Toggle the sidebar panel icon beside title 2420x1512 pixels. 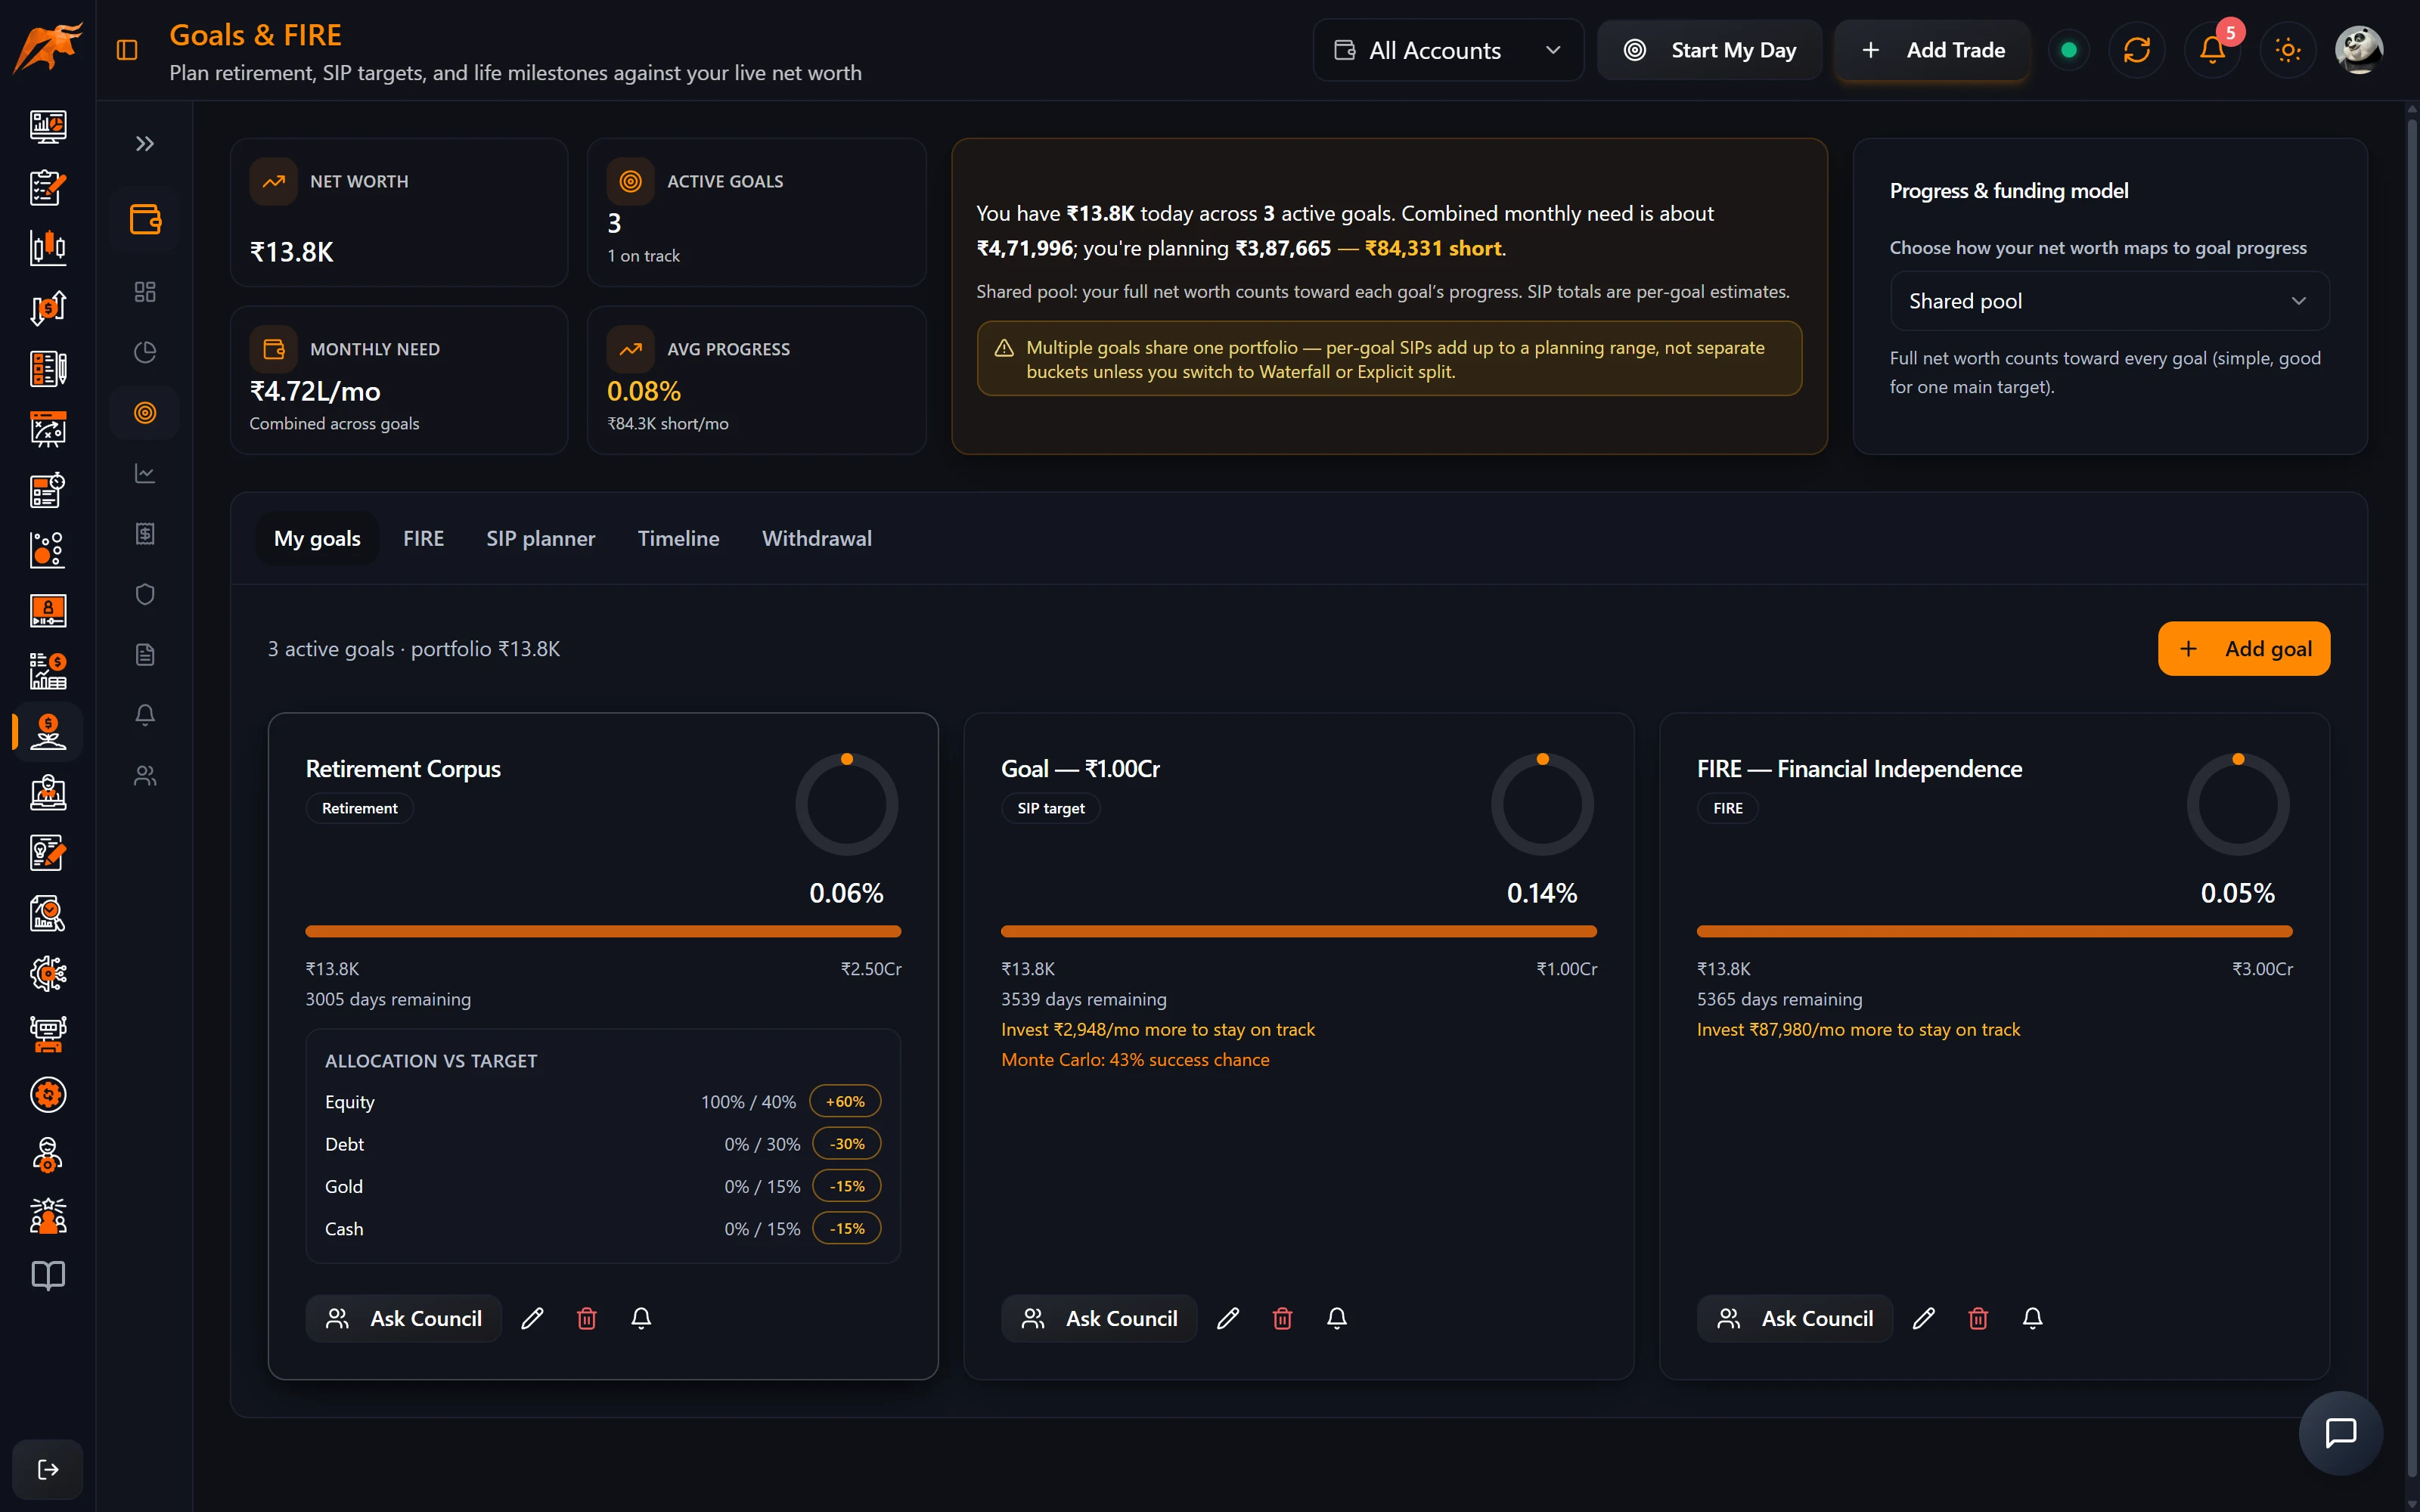click(x=127, y=50)
